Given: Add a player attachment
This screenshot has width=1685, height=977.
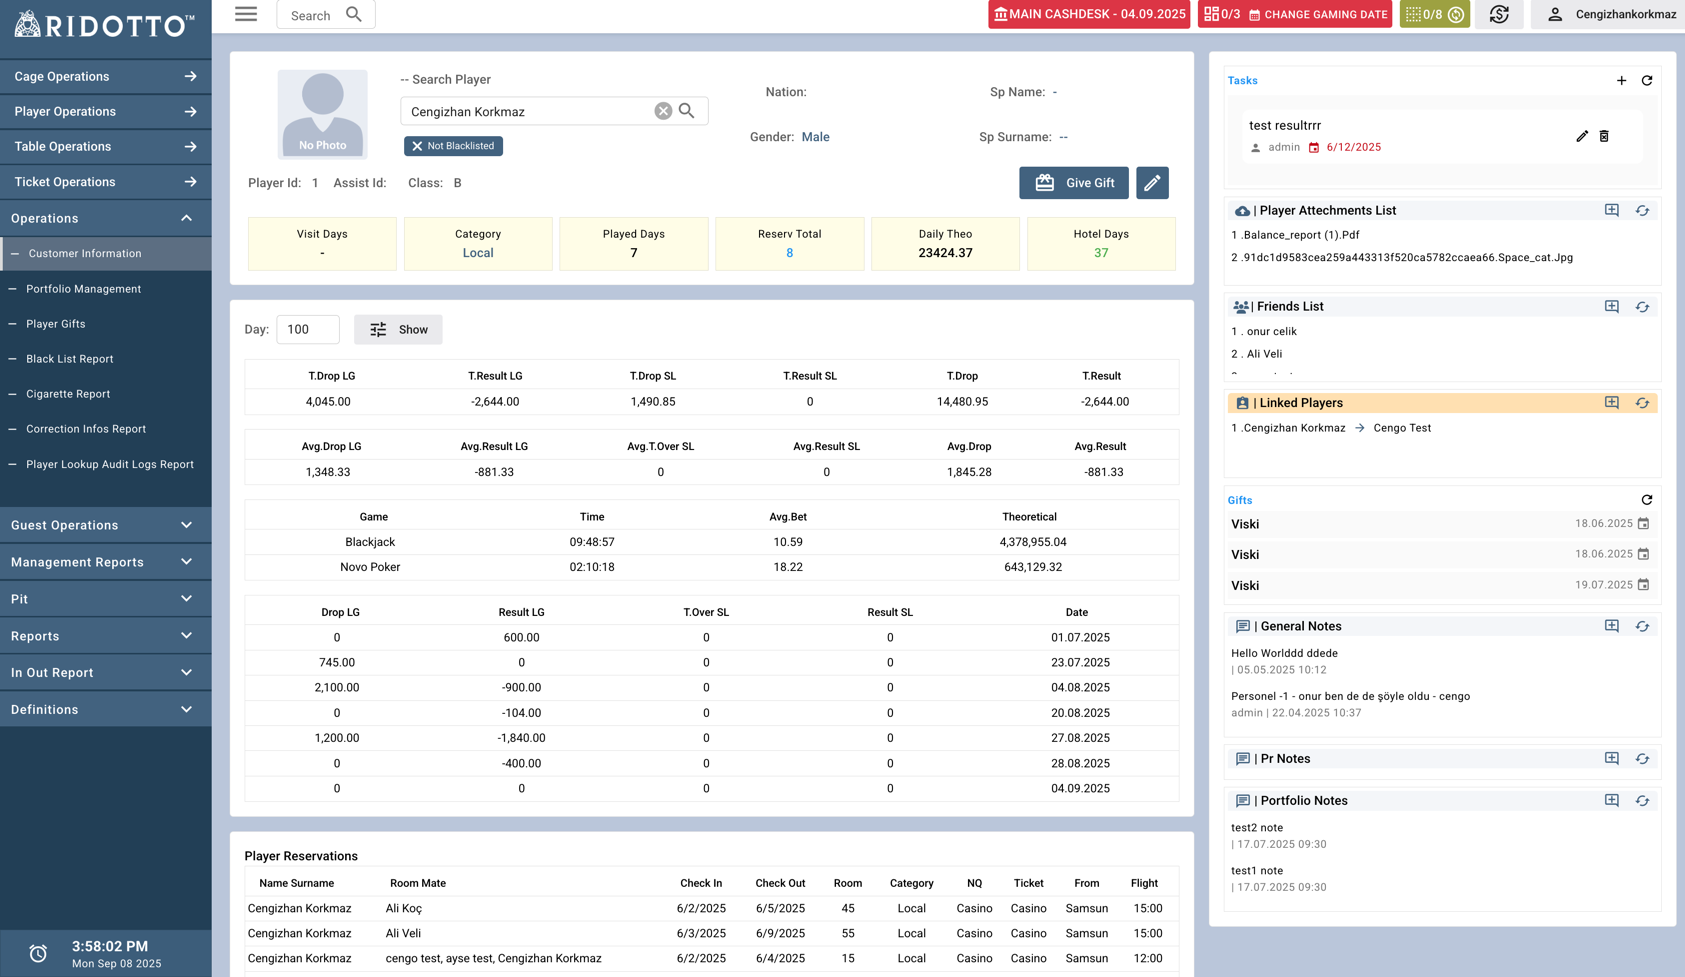Looking at the screenshot, I should (1612, 210).
